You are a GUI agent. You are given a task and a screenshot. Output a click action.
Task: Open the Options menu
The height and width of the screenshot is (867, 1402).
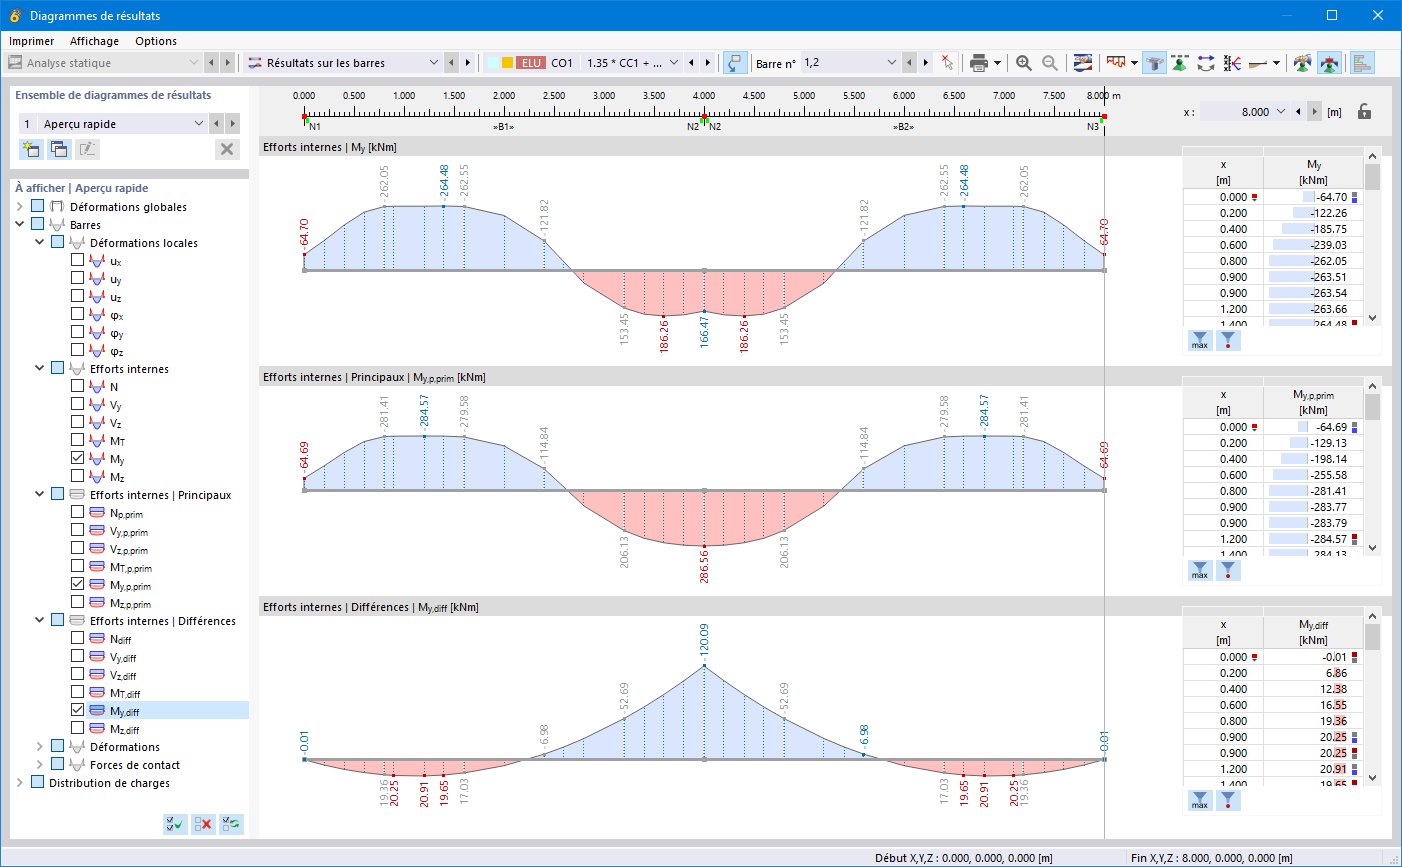[x=156, y=41]
